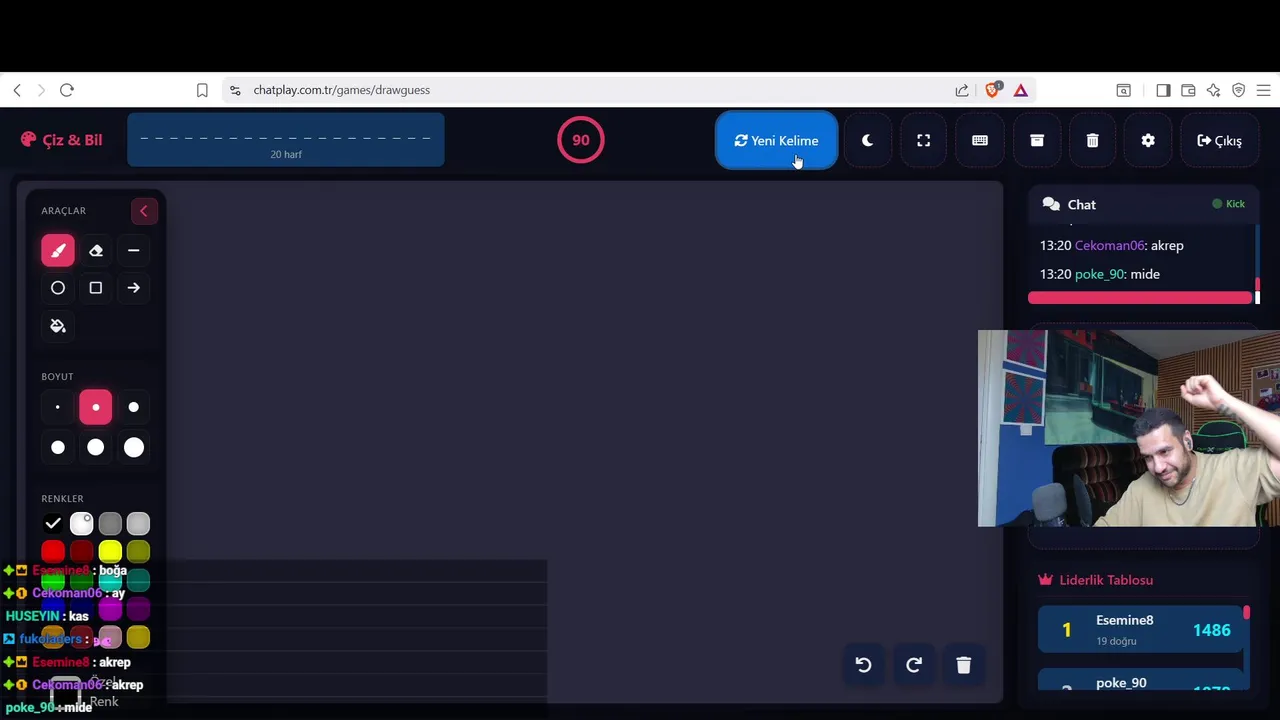Bookmark this page
1280x720 pixels.
(x=202, y=90)
